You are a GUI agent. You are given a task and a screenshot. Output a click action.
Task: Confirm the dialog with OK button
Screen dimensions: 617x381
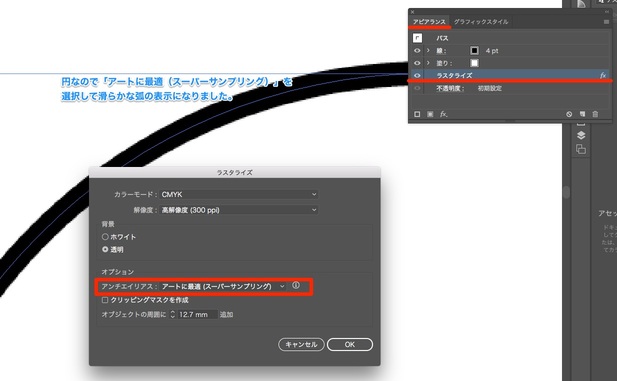[x=350, y=344]
